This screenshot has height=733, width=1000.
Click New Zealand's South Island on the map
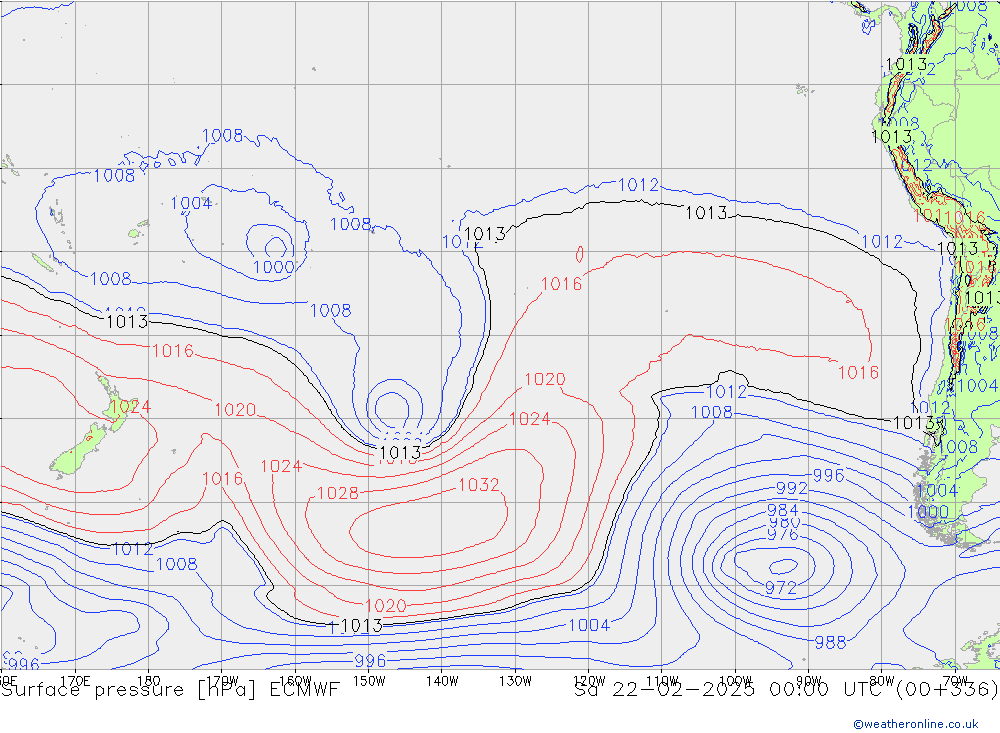tap(77, 452)
